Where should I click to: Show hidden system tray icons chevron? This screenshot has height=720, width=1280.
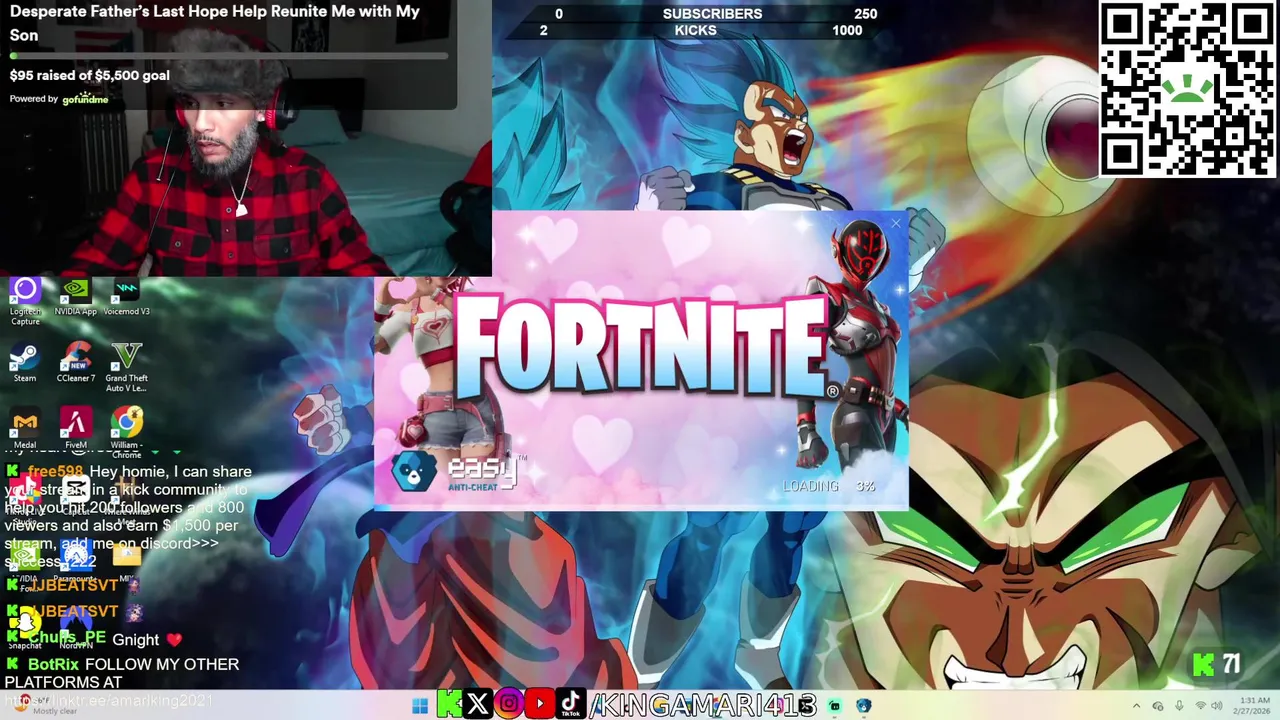click(1136, 707)
